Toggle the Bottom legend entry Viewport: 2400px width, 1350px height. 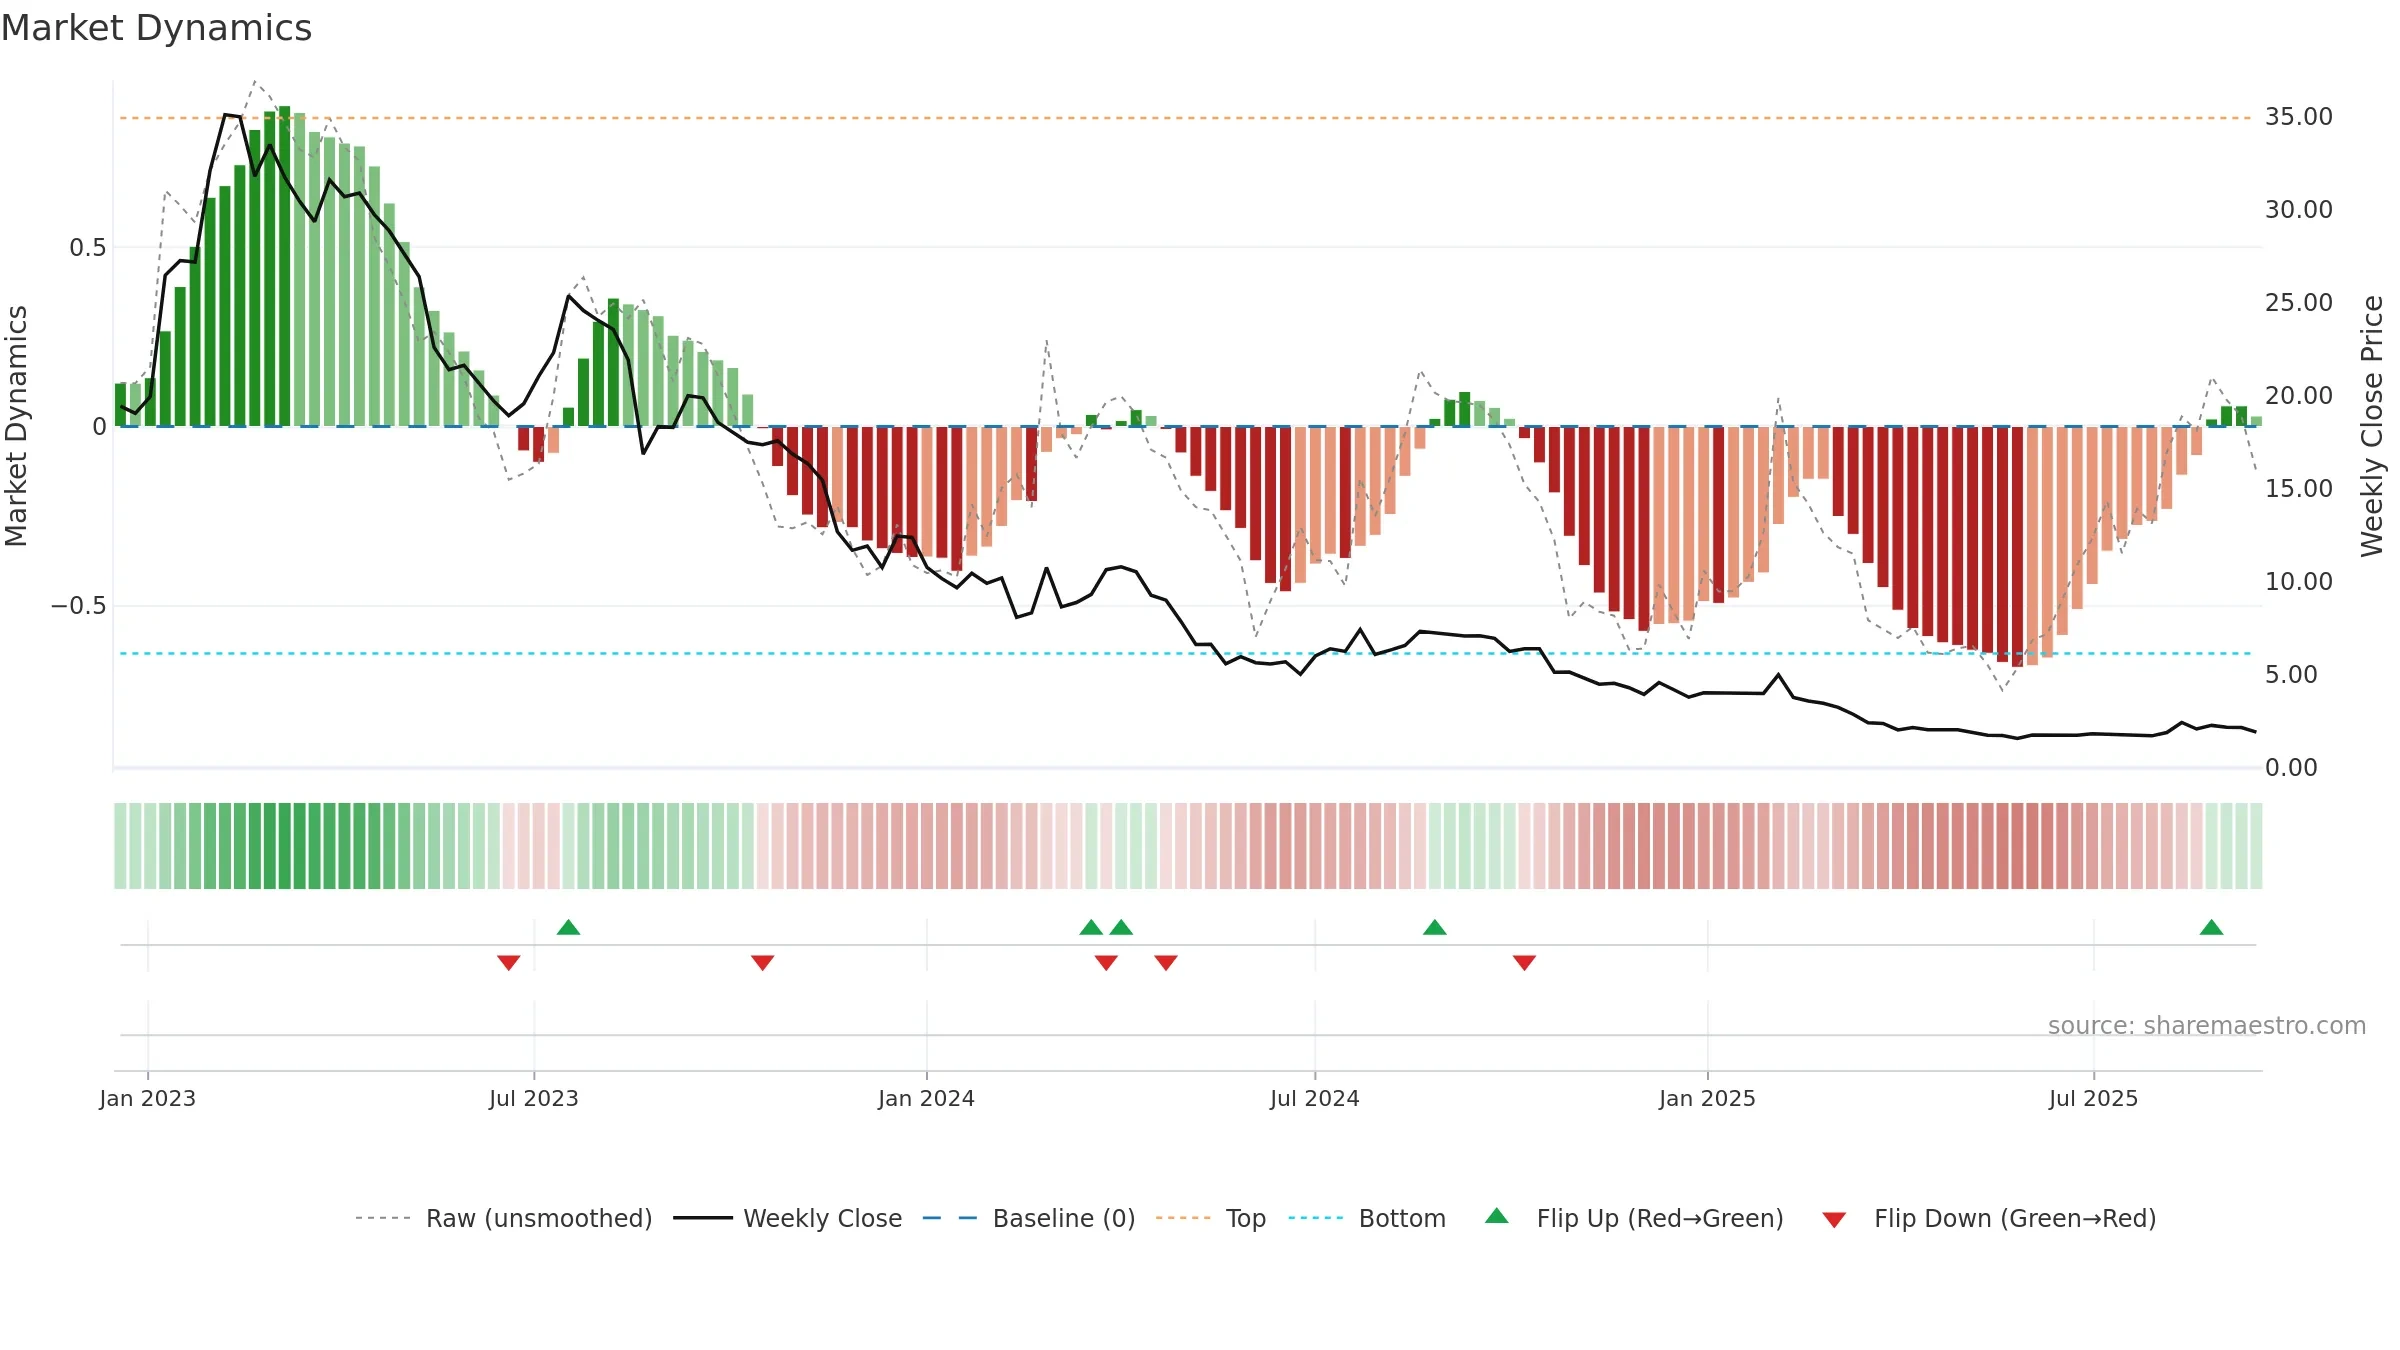tap(1367, 1218)
